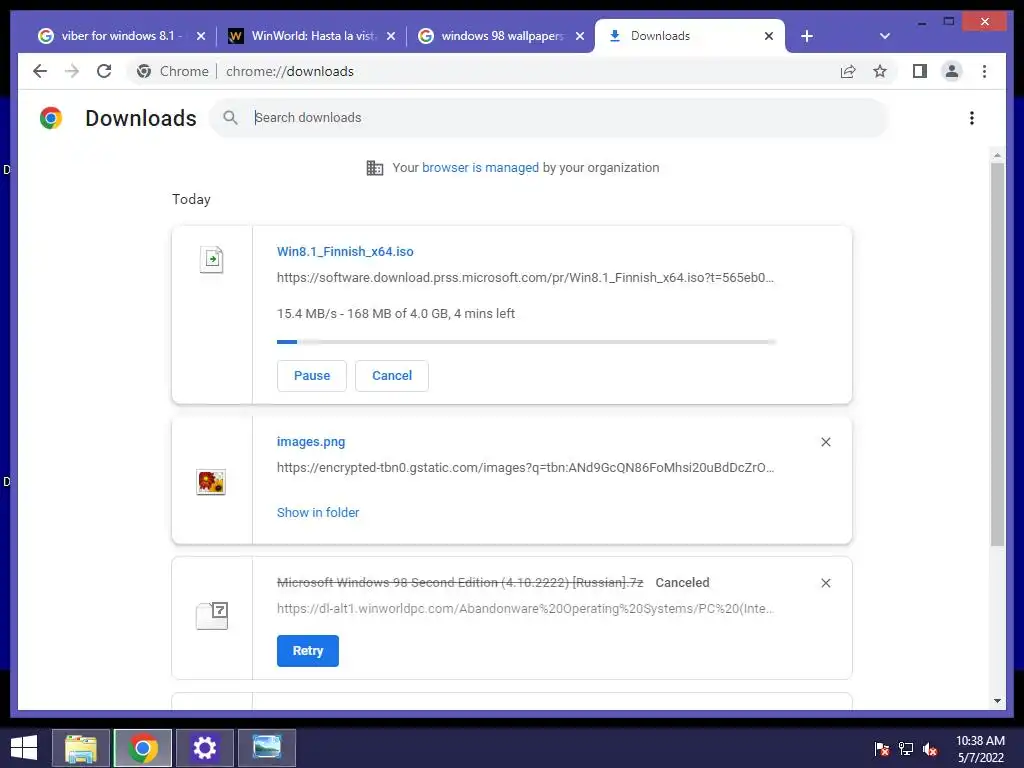Screen dimensions: 1024x768
Task: Open the picture viewer taskbar app
Action: 266,748
